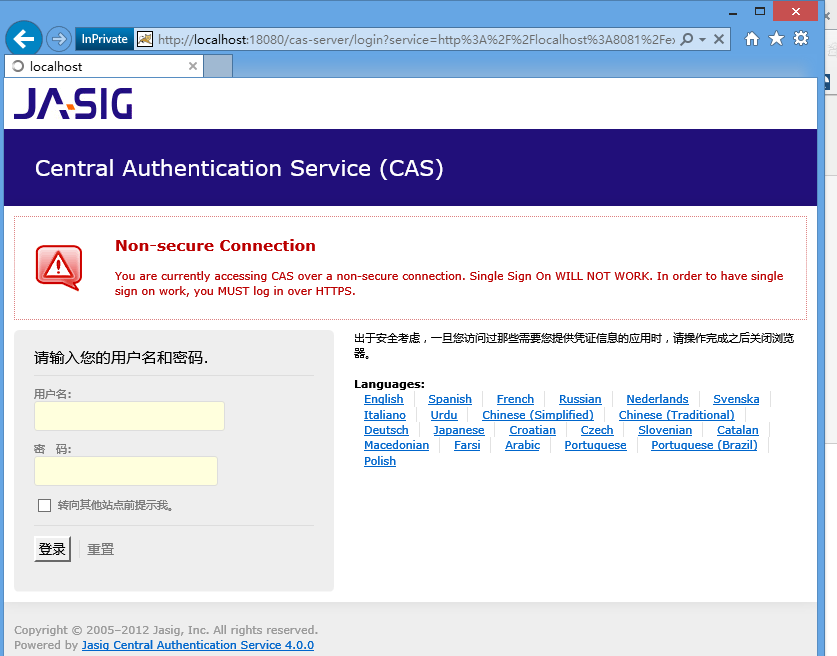Image resolution: width=837 pixels, height=656 pixels.
Task: Close the localhost tab
Action: tap(193, 66)
